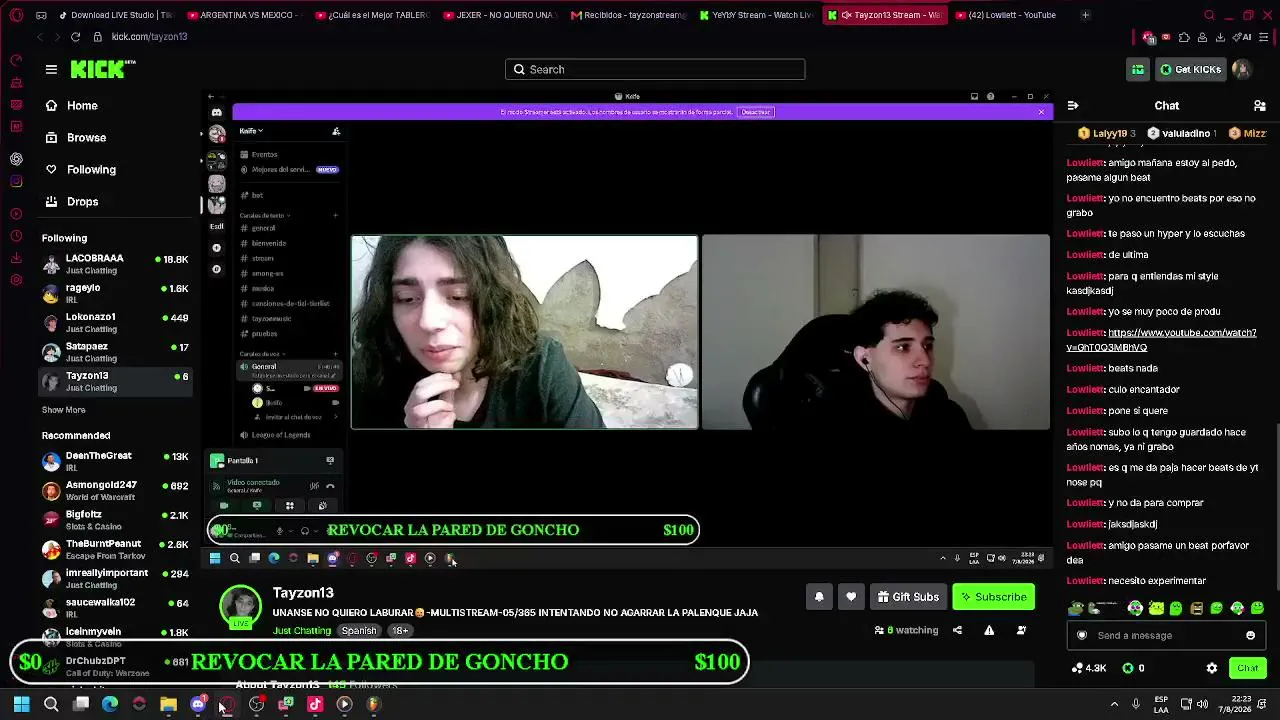Open the chat users list icon
Viewport: 1280px width, 720px height.
1259,105
